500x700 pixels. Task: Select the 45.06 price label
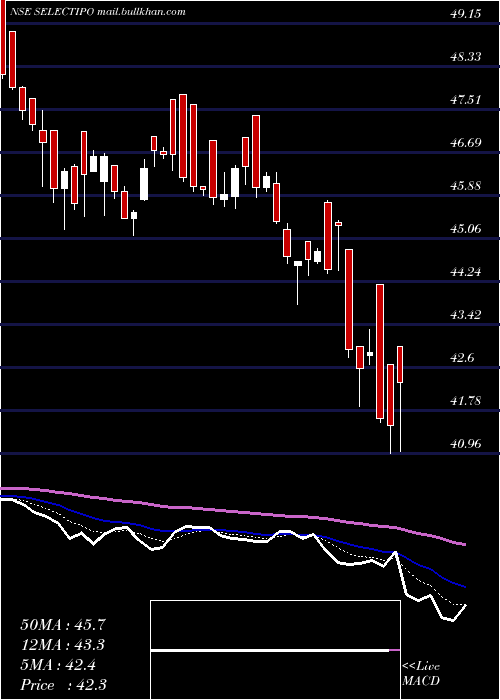tap(465, 229)
